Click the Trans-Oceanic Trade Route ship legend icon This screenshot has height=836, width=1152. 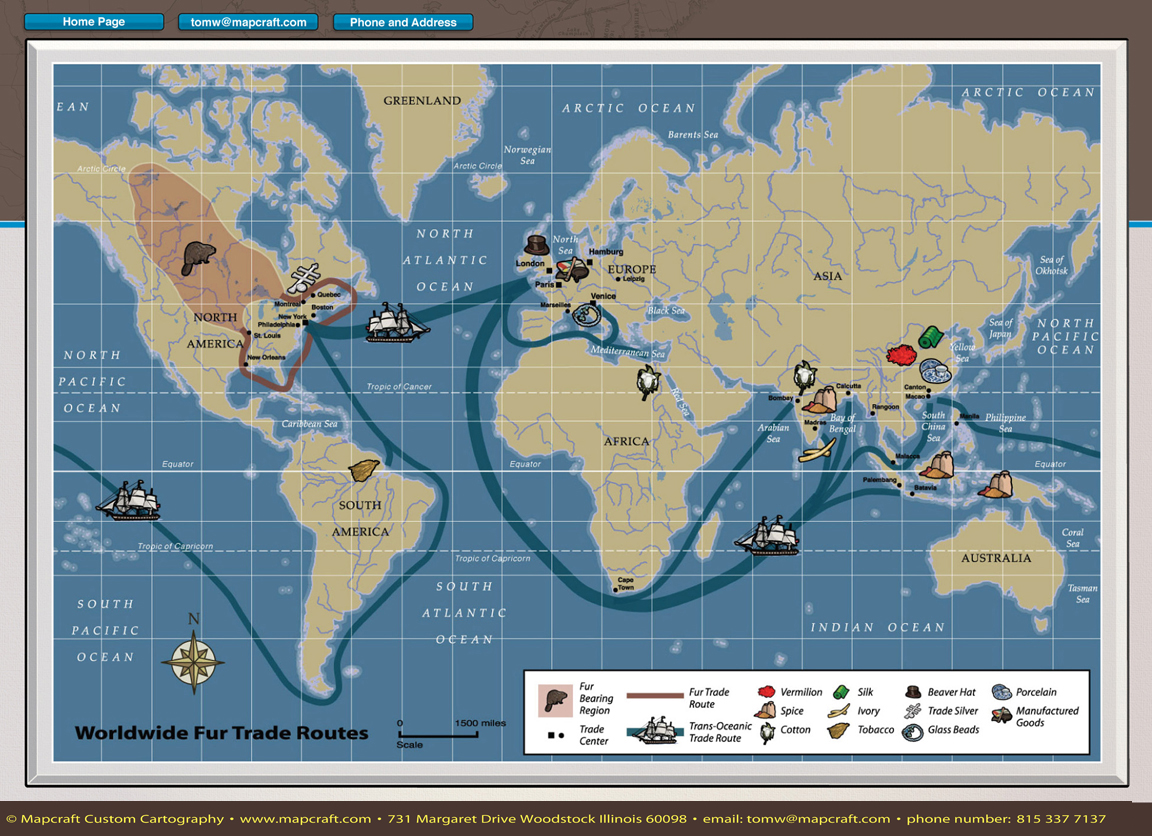pyautogui.click(x=654, y=730)
